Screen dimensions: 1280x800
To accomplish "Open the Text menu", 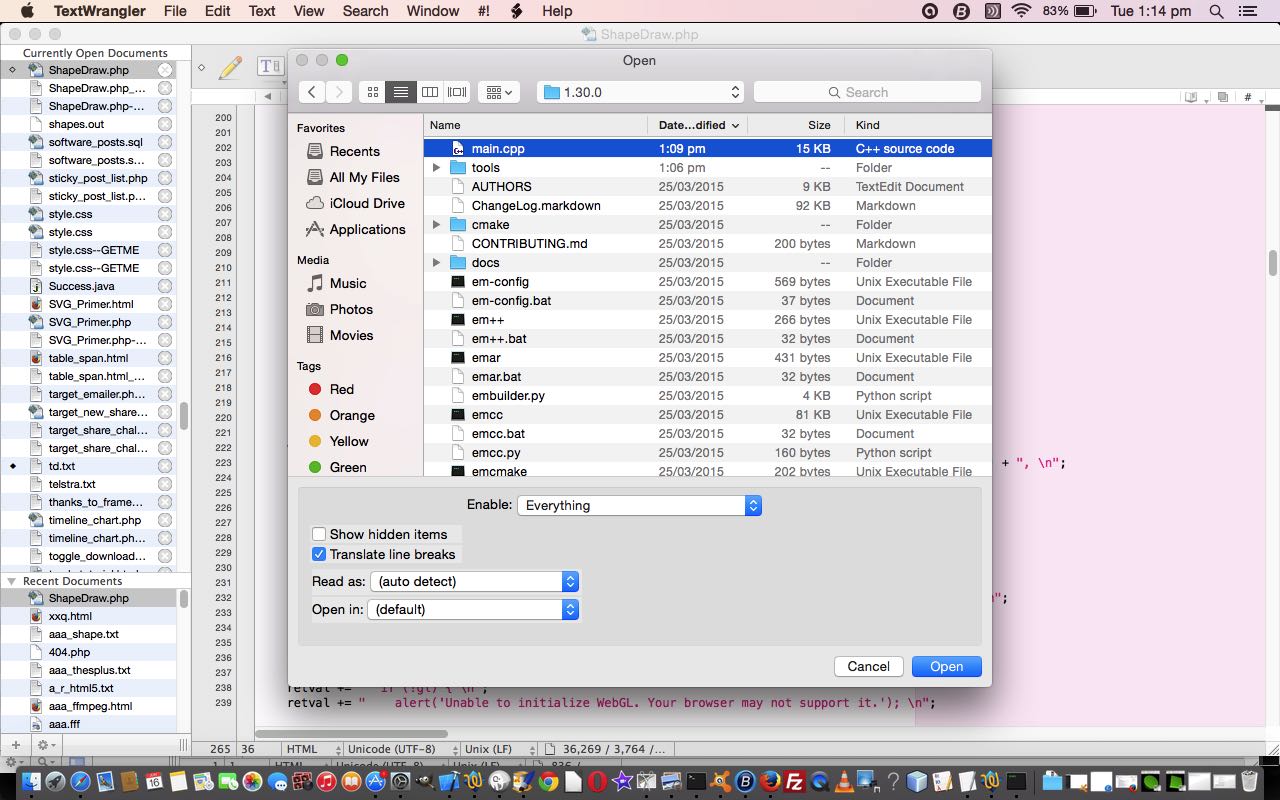I will point(262,11).
